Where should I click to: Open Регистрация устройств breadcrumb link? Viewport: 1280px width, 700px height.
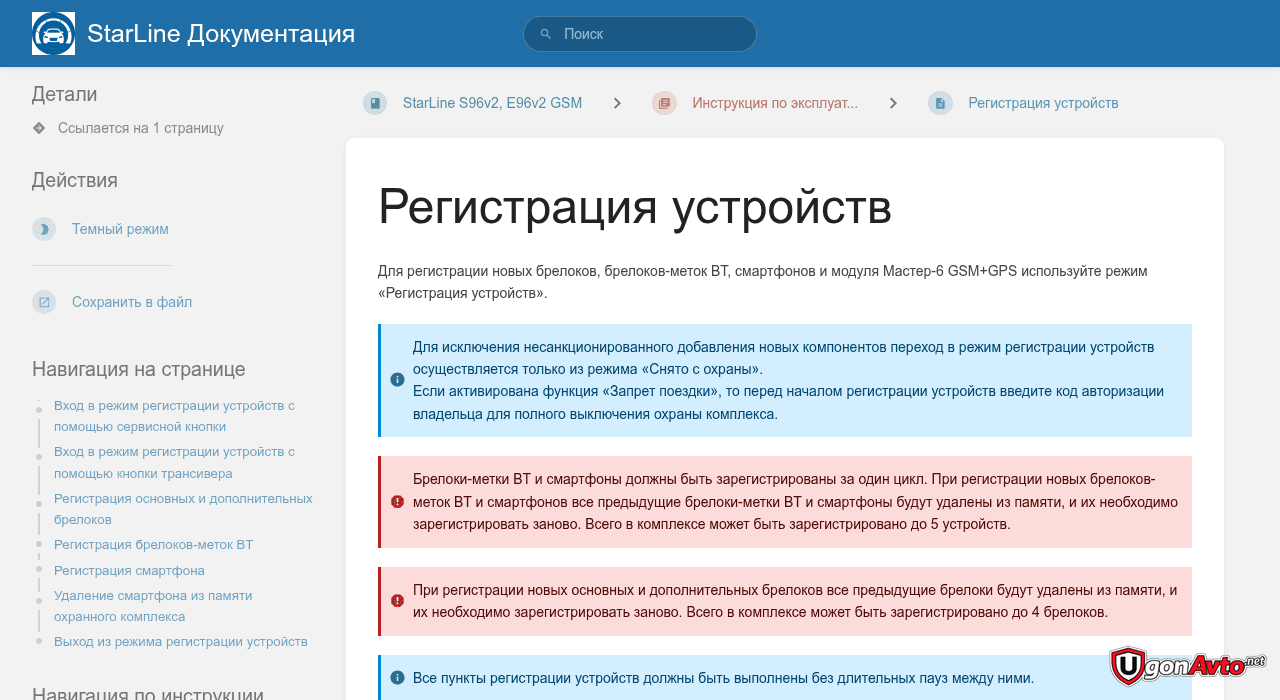click(1043, 103)
